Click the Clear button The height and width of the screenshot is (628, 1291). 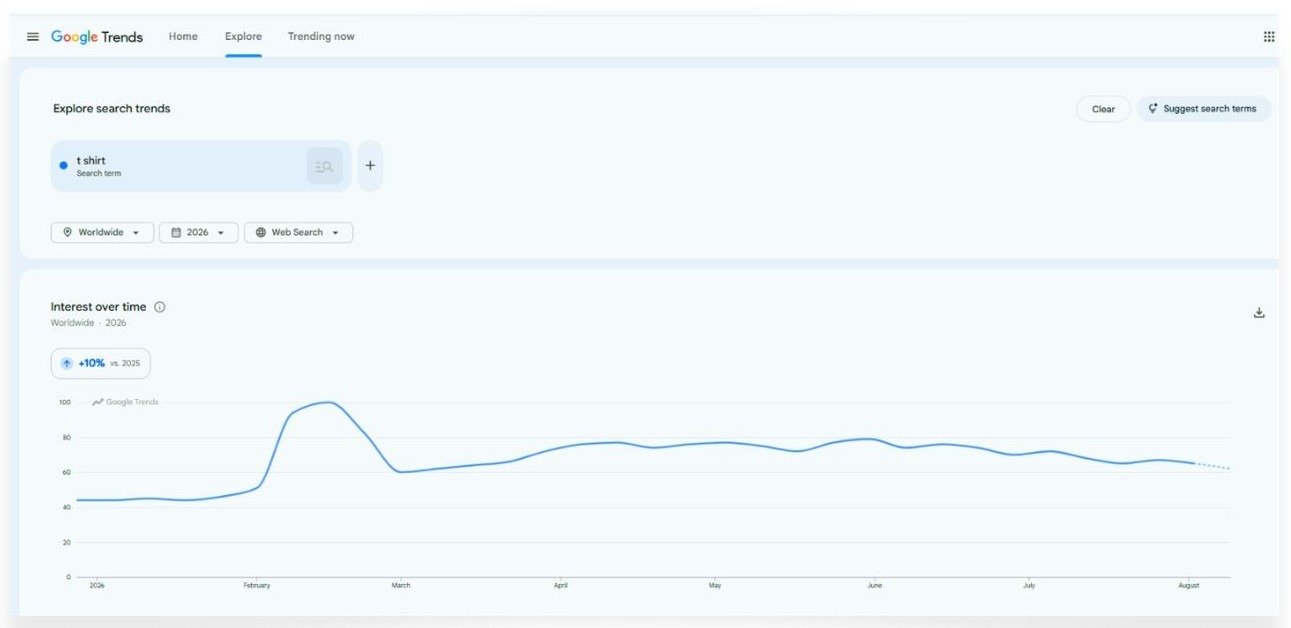click(1103, 109)
